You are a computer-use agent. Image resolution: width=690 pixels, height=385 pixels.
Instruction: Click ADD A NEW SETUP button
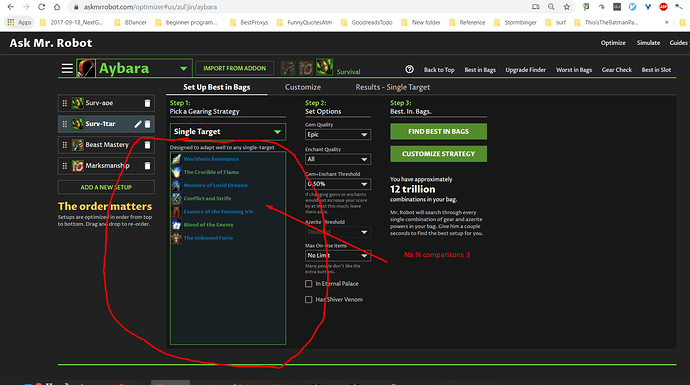coord(106,187)
